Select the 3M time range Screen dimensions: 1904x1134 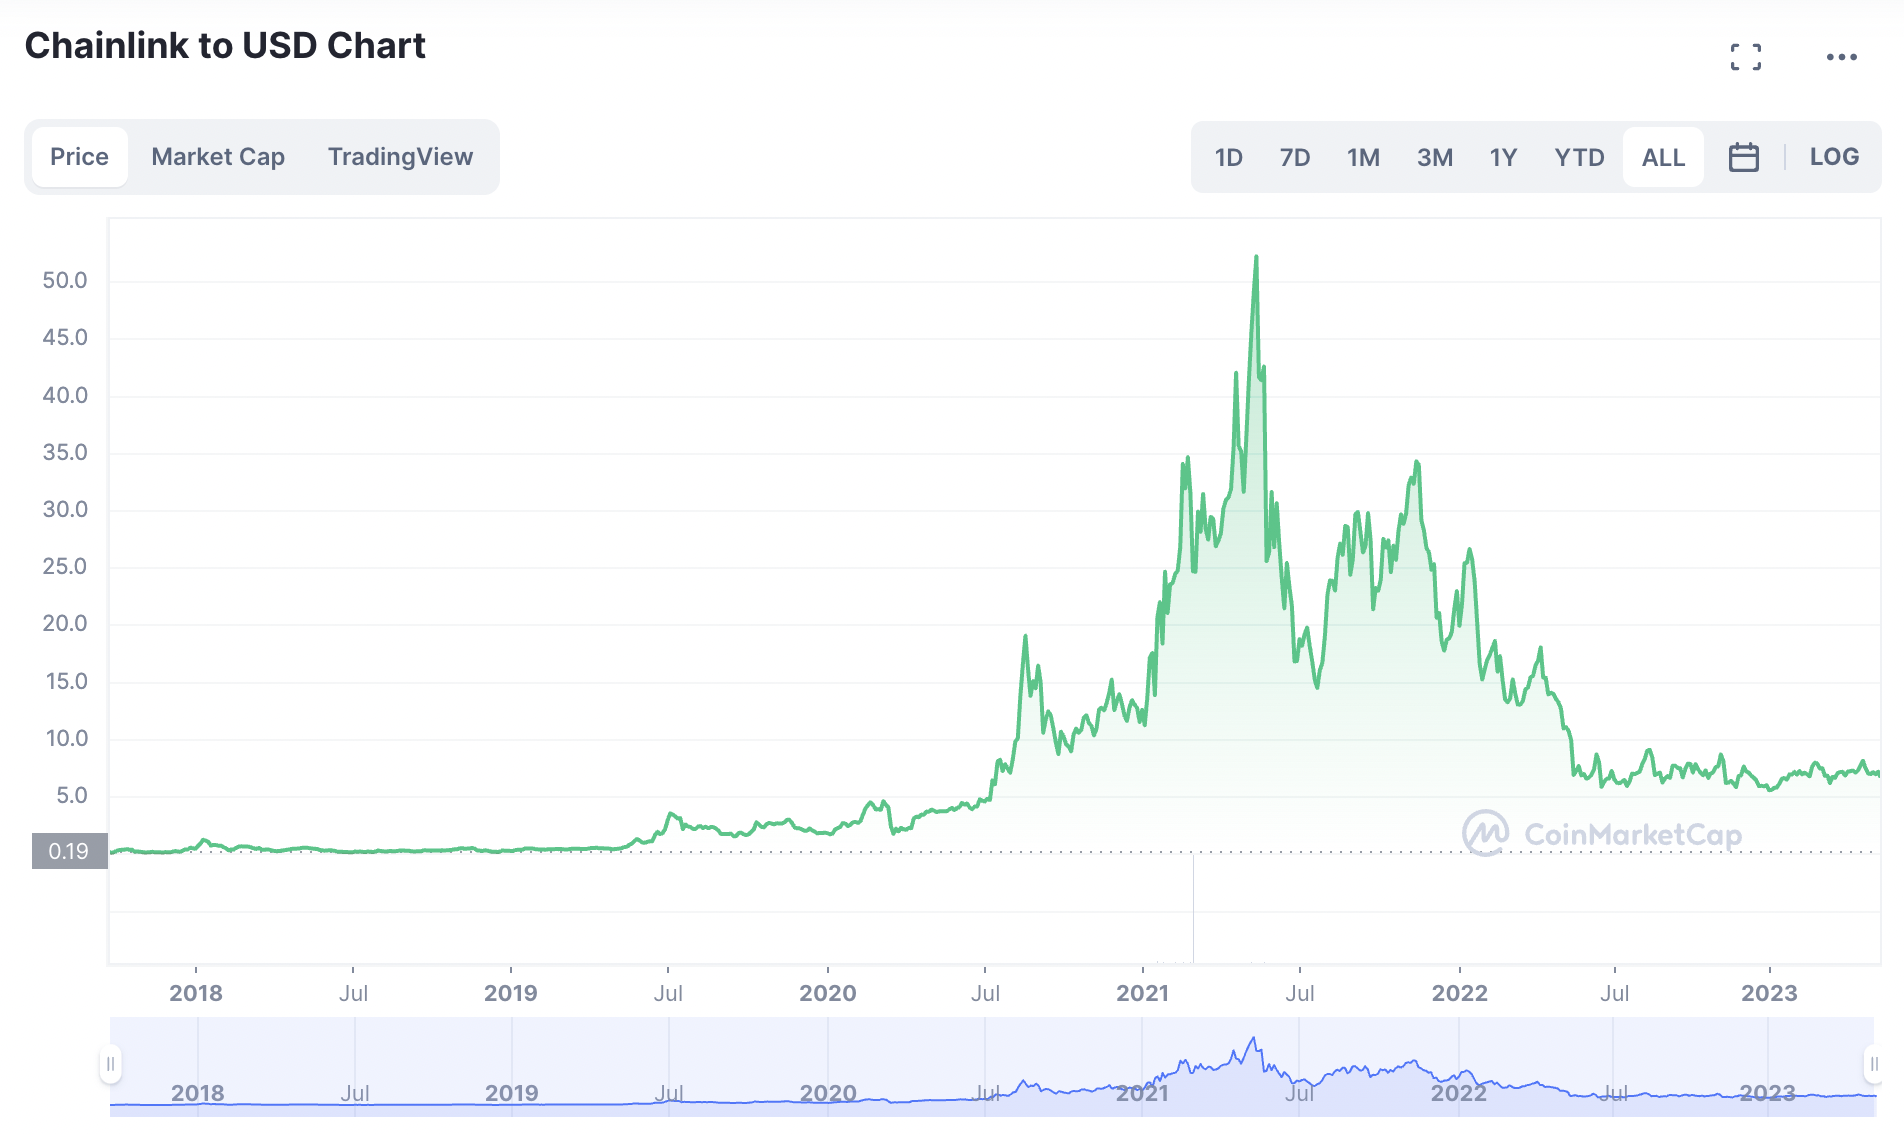pyautogui.click(x=1435, y=157)
